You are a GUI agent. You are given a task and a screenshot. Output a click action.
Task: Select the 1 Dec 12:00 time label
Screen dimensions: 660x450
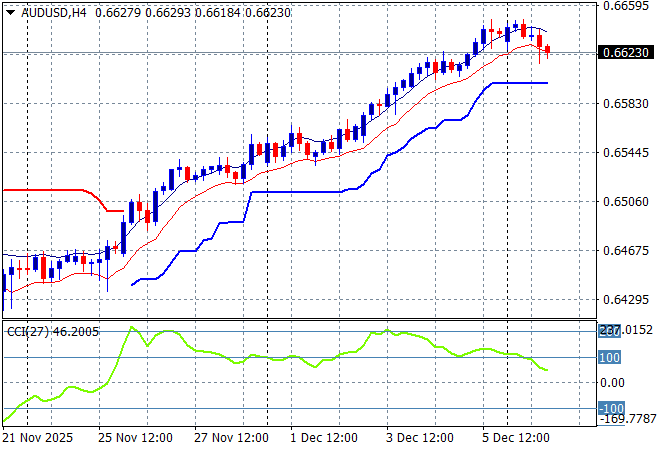point(328,438)
